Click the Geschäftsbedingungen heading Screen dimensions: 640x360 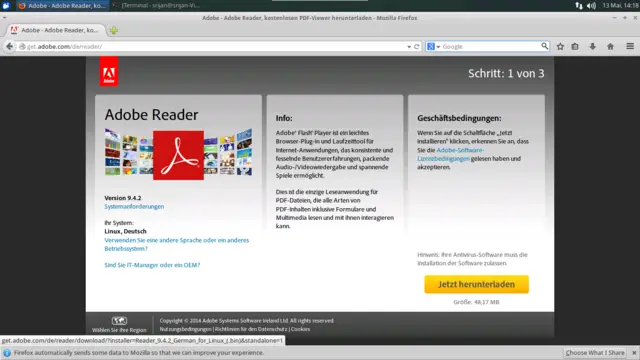pos(459,118)
